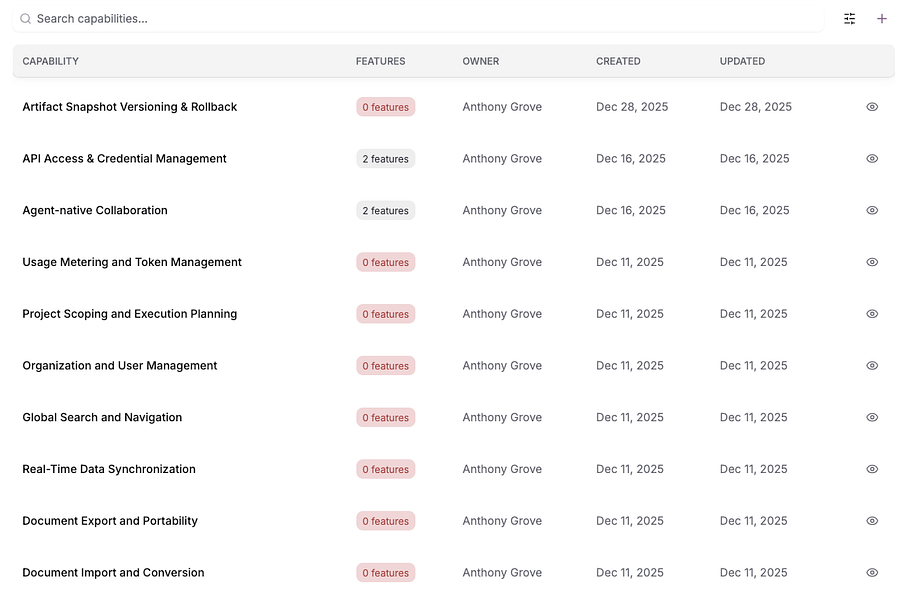
Task: Click eye icon for API Access row
Action: [872, 159]
